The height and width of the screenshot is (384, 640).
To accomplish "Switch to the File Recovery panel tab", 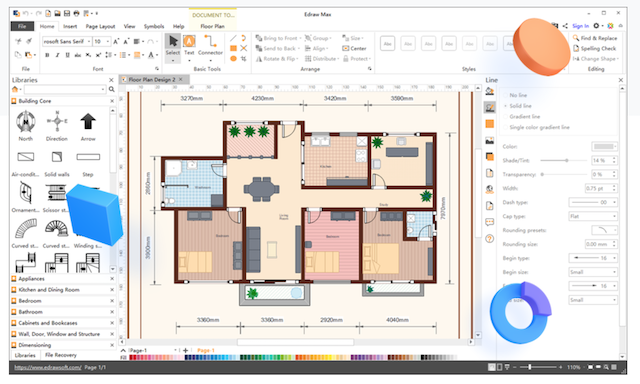I will coord(61,355).
